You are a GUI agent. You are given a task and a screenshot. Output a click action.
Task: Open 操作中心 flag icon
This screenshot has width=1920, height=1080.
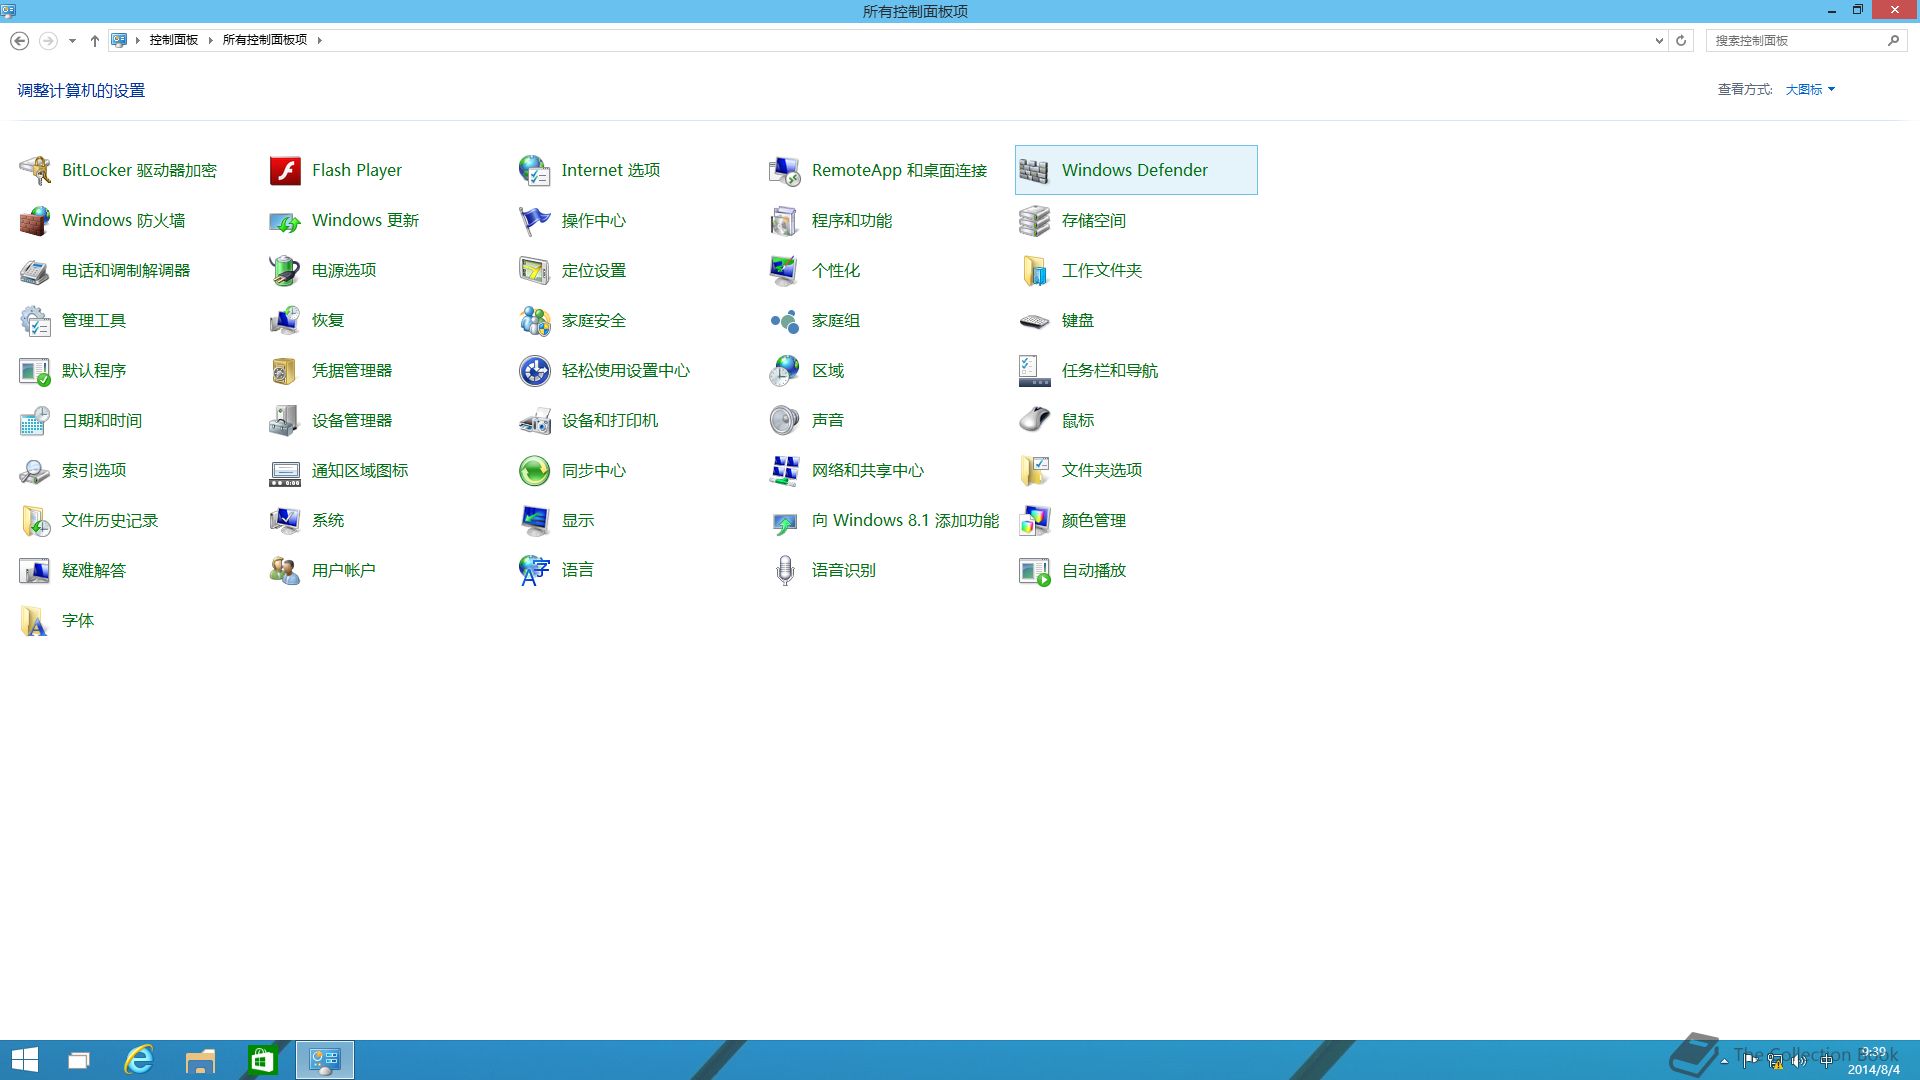coord(535,220)
